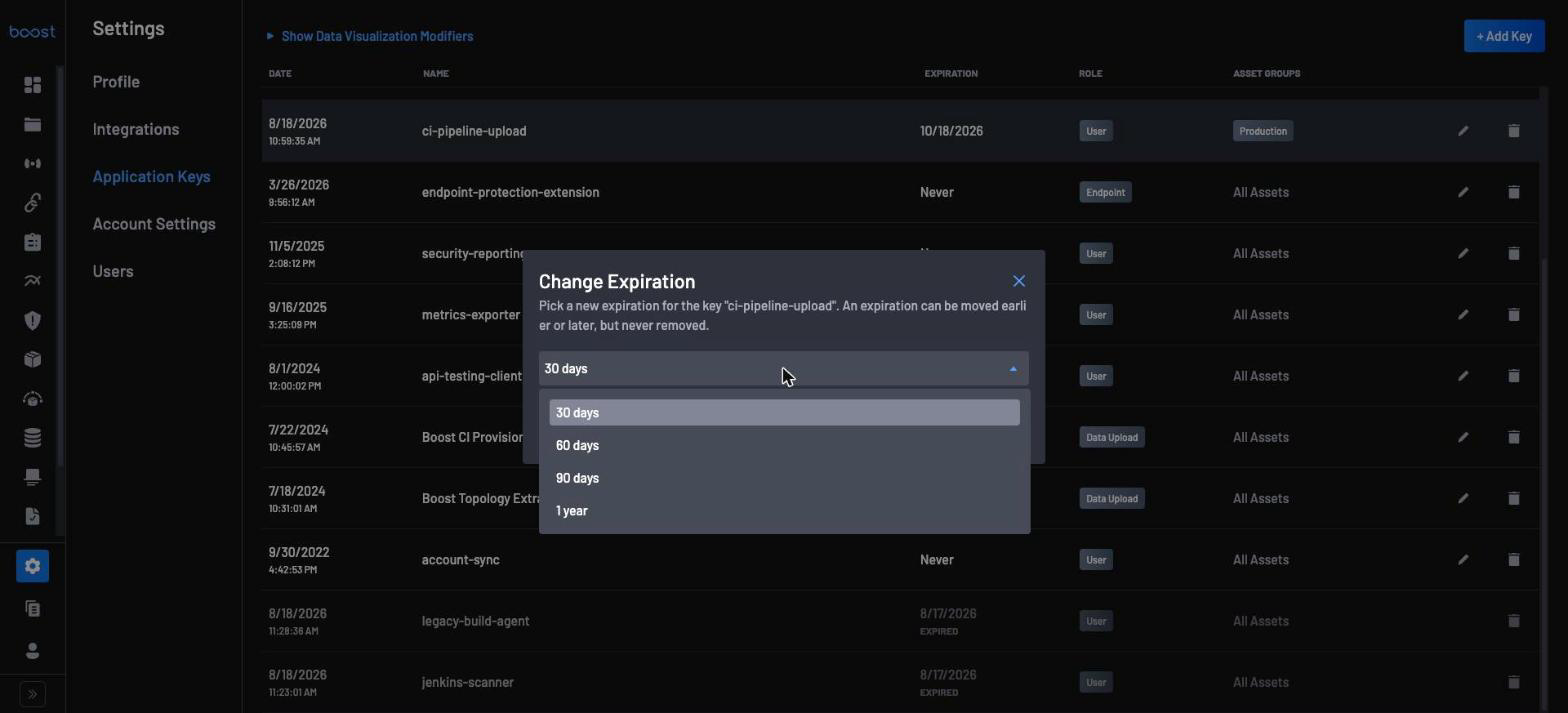The width and height of the screenshot is (1568, 713).
Task: Click the + Add Key button
Action: point(1504,36)
